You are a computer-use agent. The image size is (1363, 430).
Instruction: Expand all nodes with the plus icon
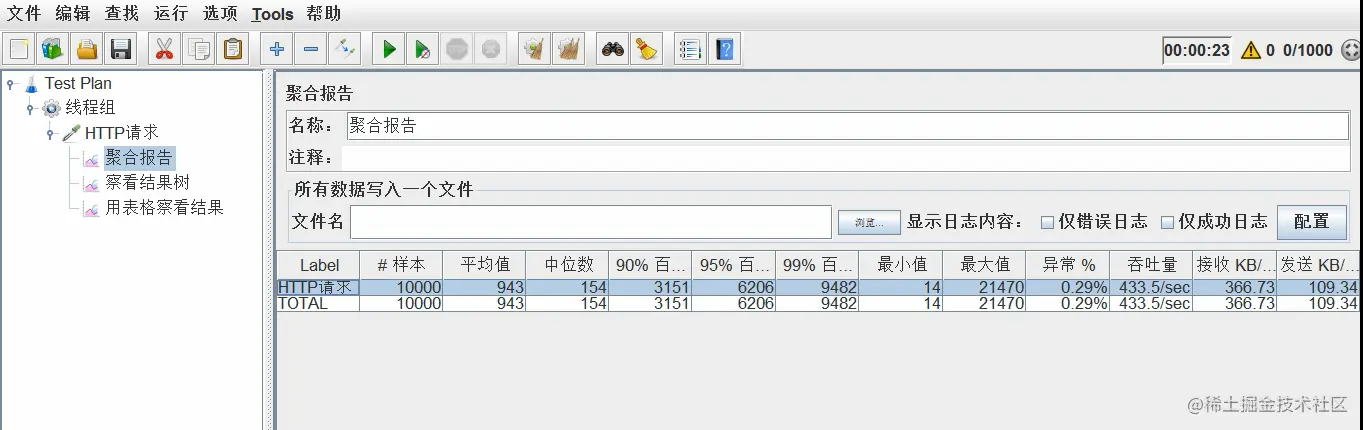[x=277, y=48]
